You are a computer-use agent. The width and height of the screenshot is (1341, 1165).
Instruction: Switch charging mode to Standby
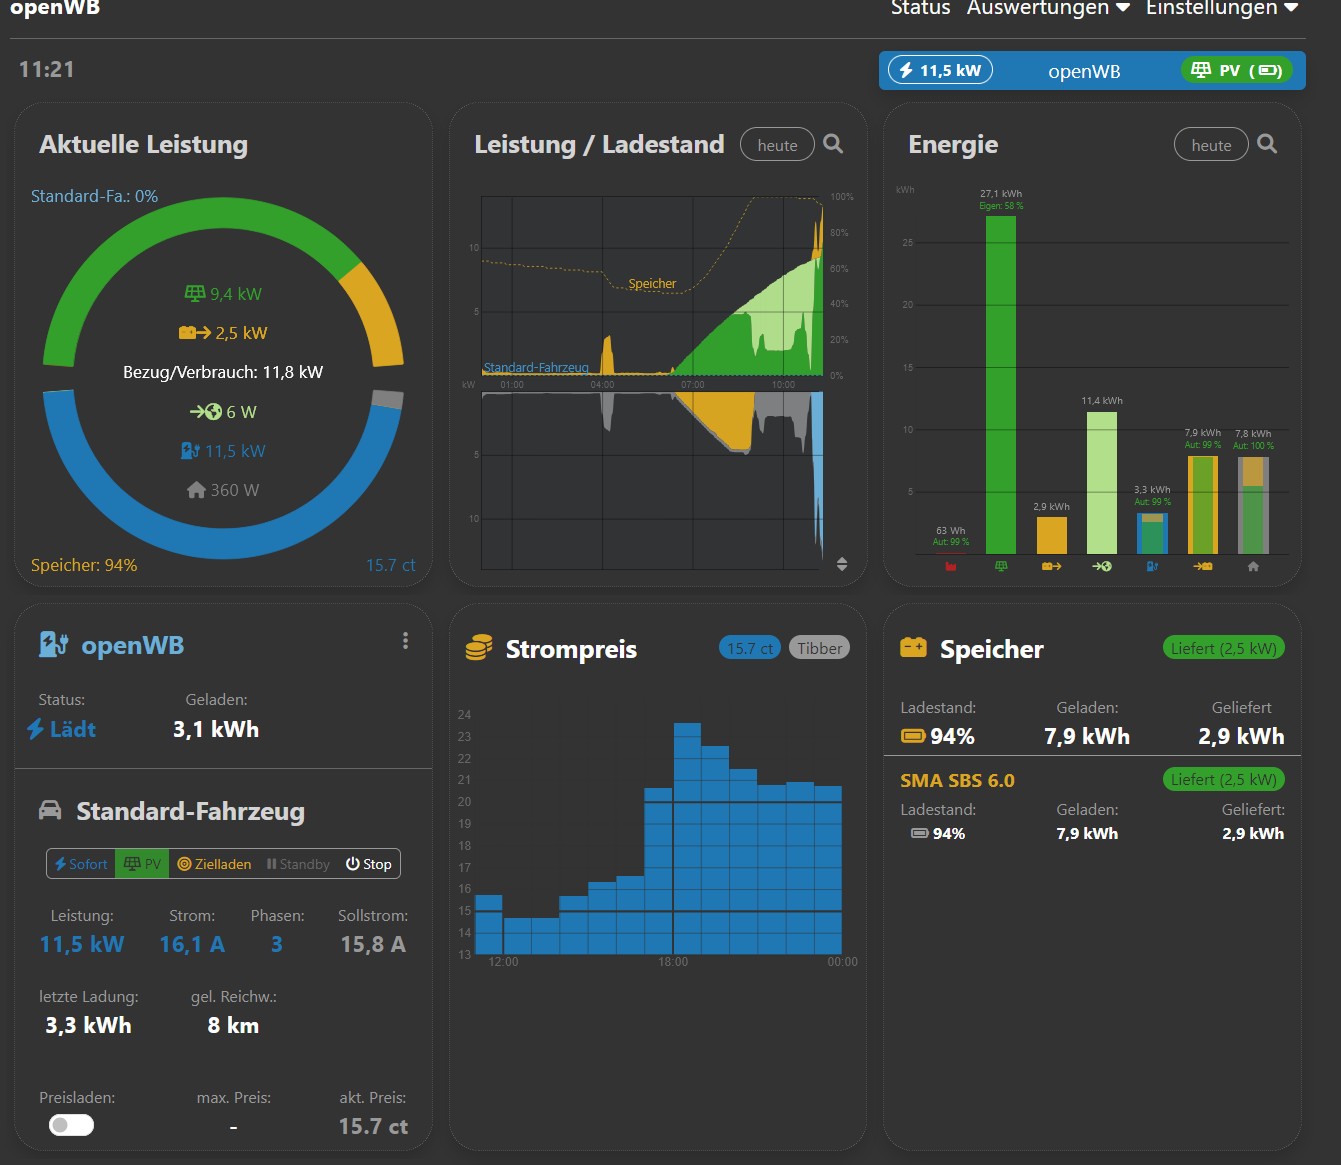click(298, 864)
